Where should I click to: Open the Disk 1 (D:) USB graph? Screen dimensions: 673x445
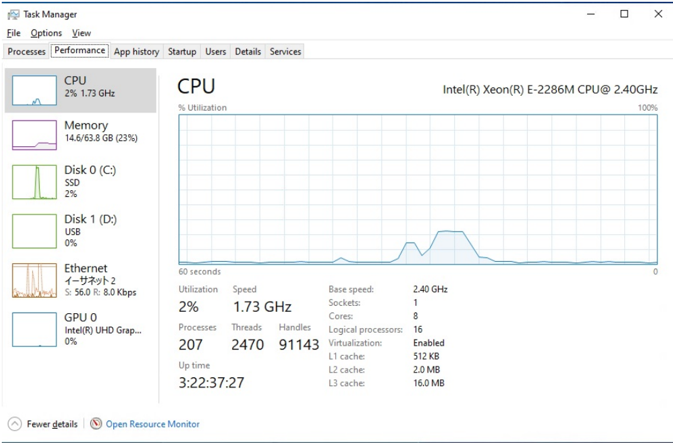[34, 231]
